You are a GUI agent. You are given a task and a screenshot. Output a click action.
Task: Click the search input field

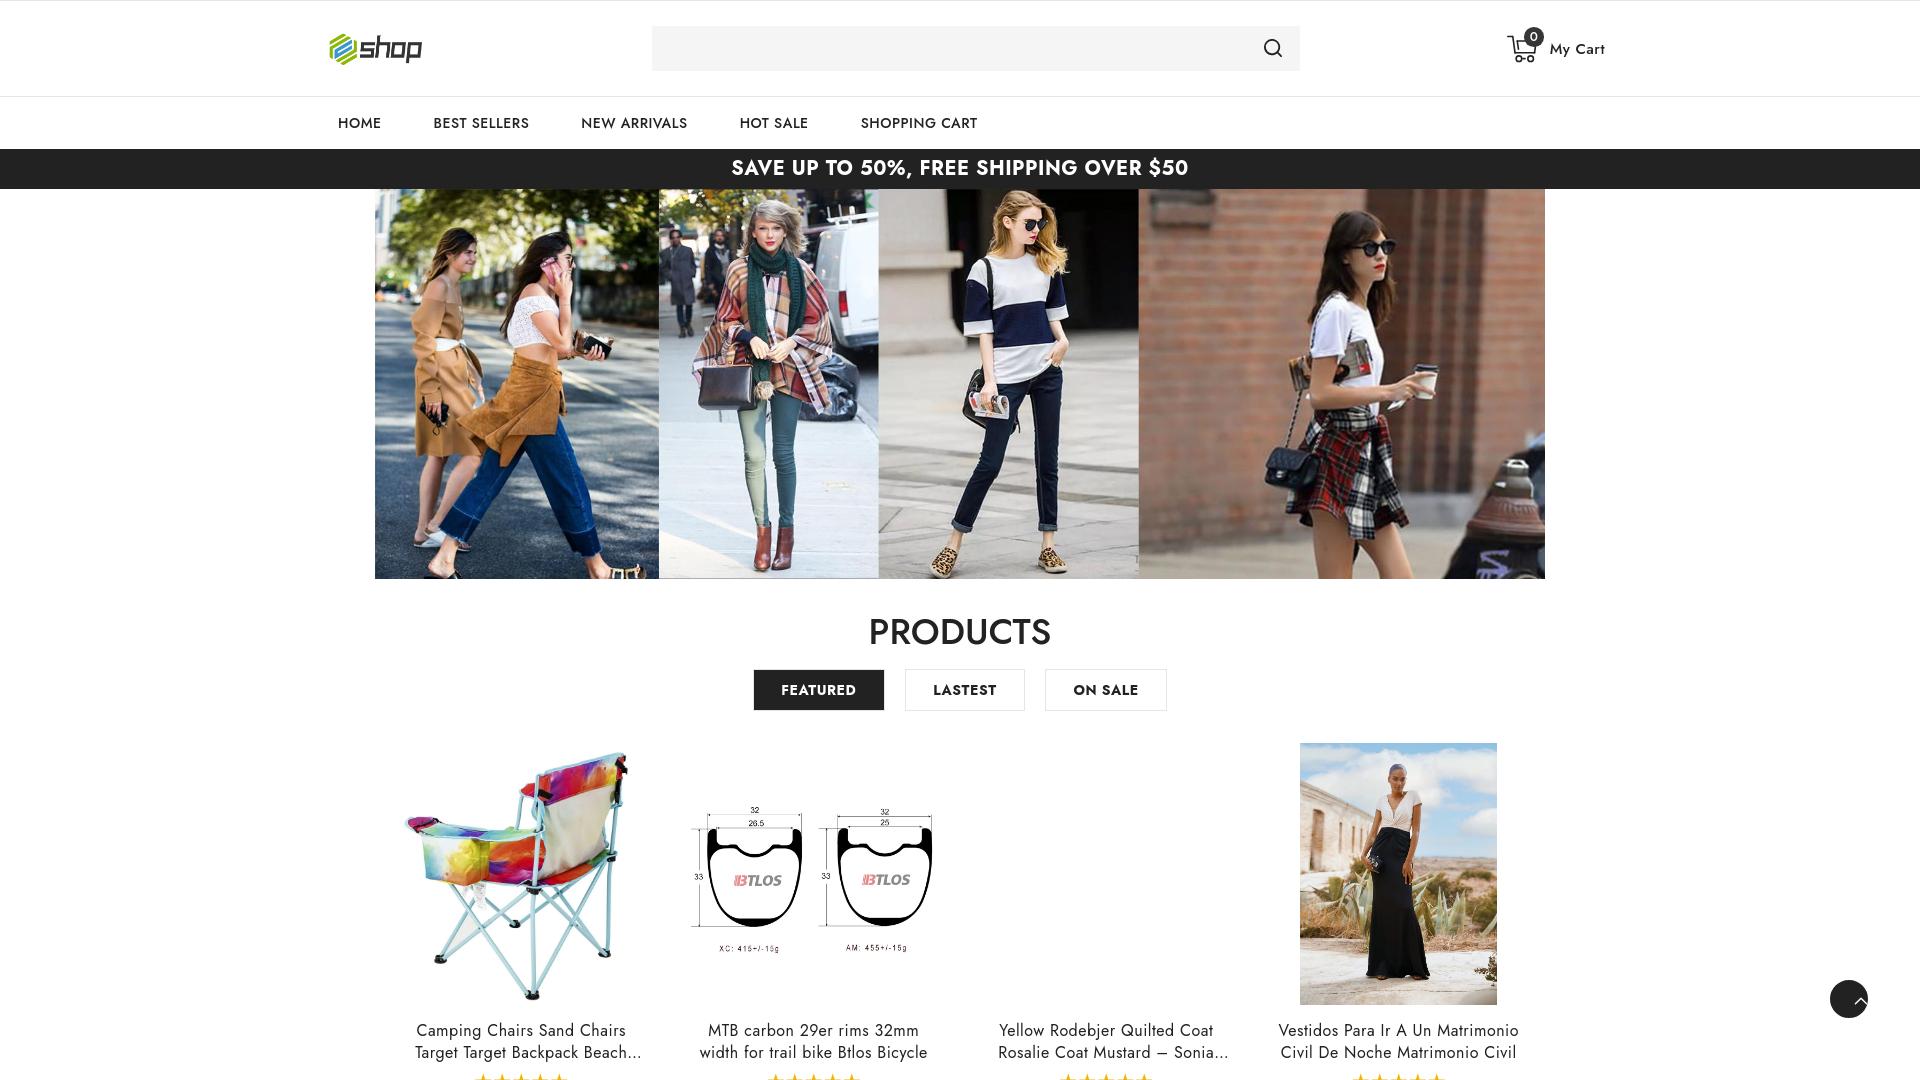(950, 49)
